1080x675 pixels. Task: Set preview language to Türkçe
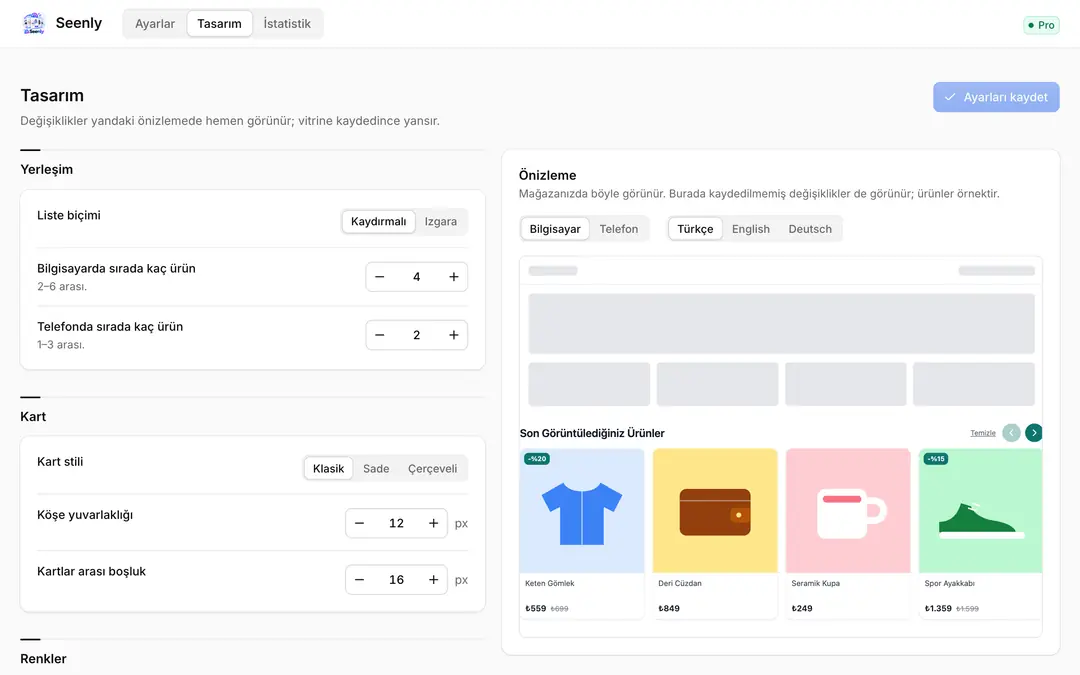pos(695,229)
